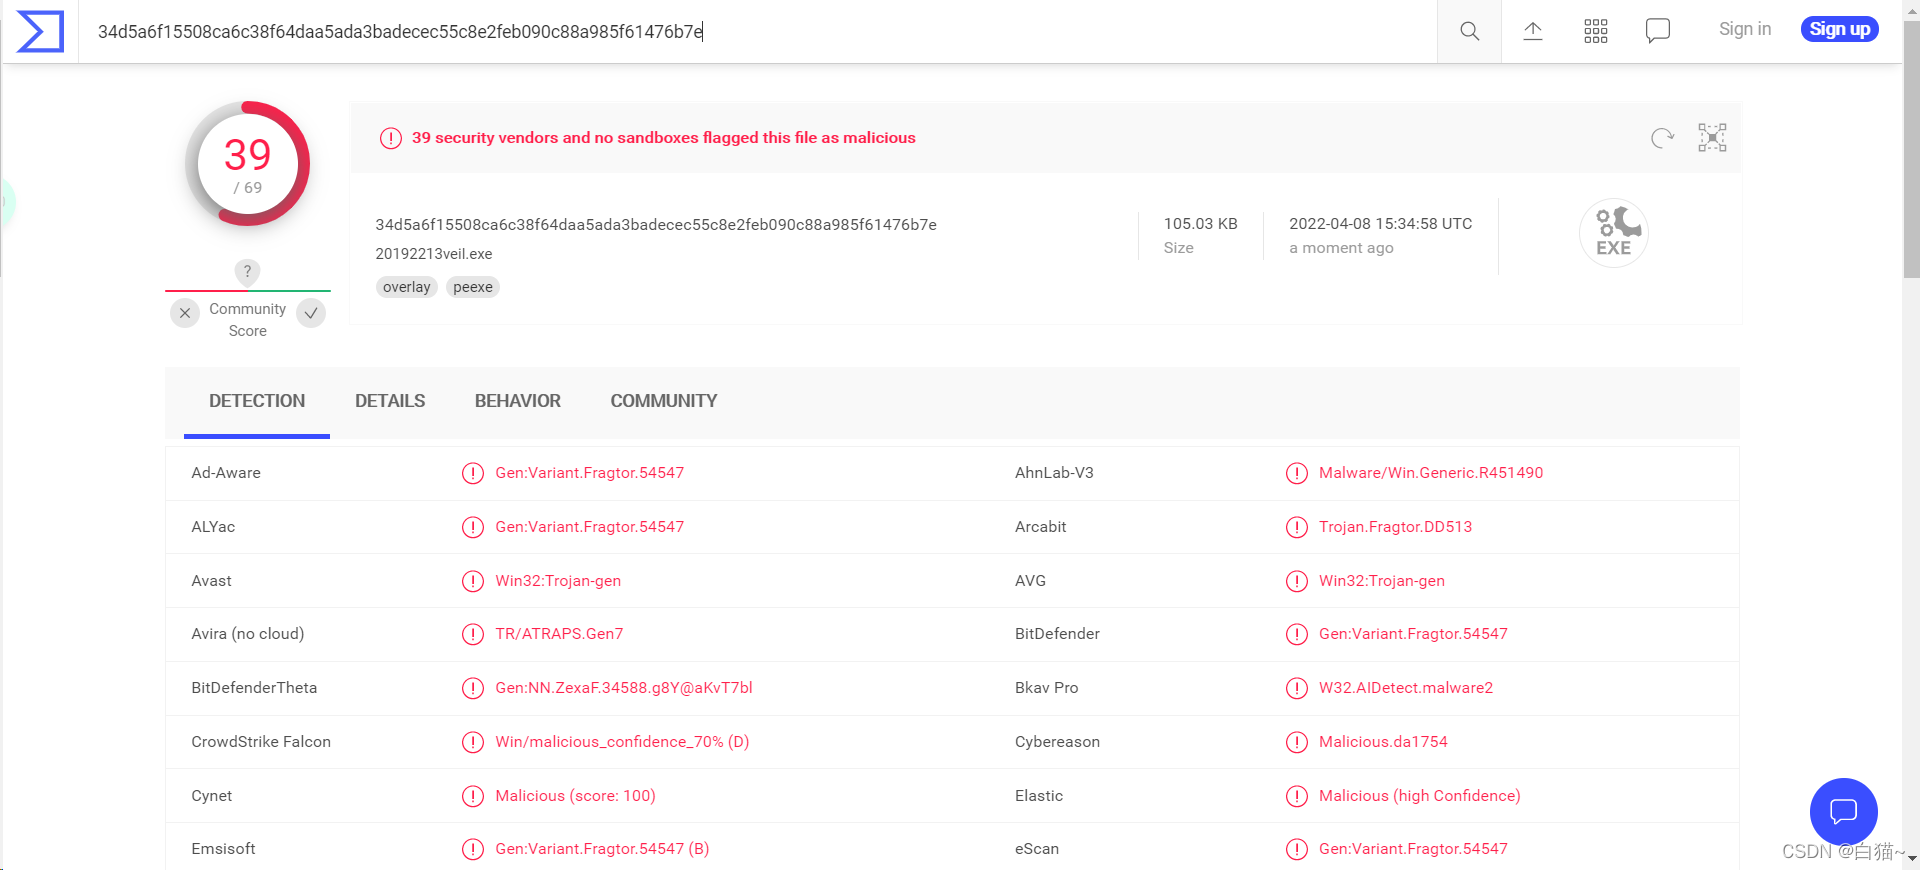Click the Avira detection warning icon

click(x=473, y=634)
